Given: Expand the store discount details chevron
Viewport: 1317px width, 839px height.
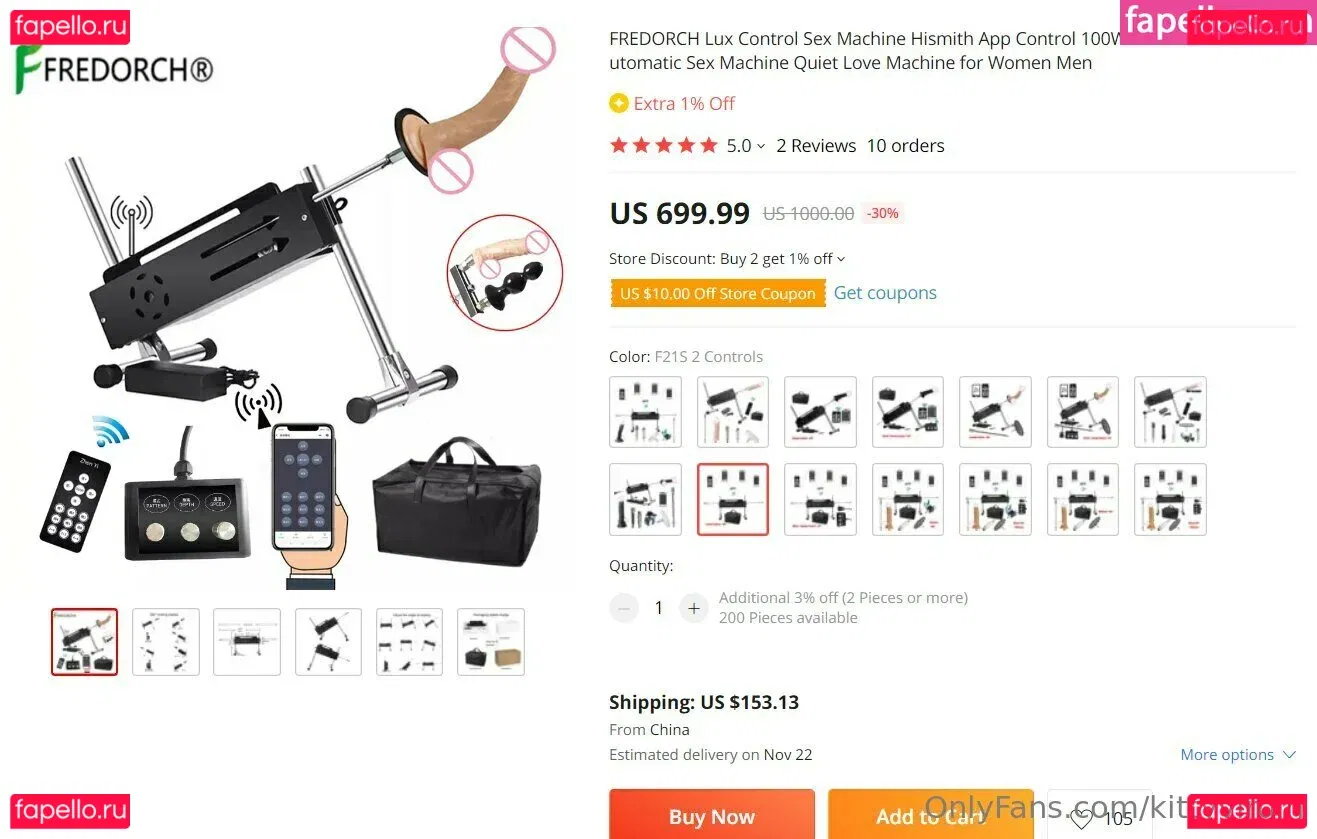Looking at the screenshot, I should pos(841,259).
